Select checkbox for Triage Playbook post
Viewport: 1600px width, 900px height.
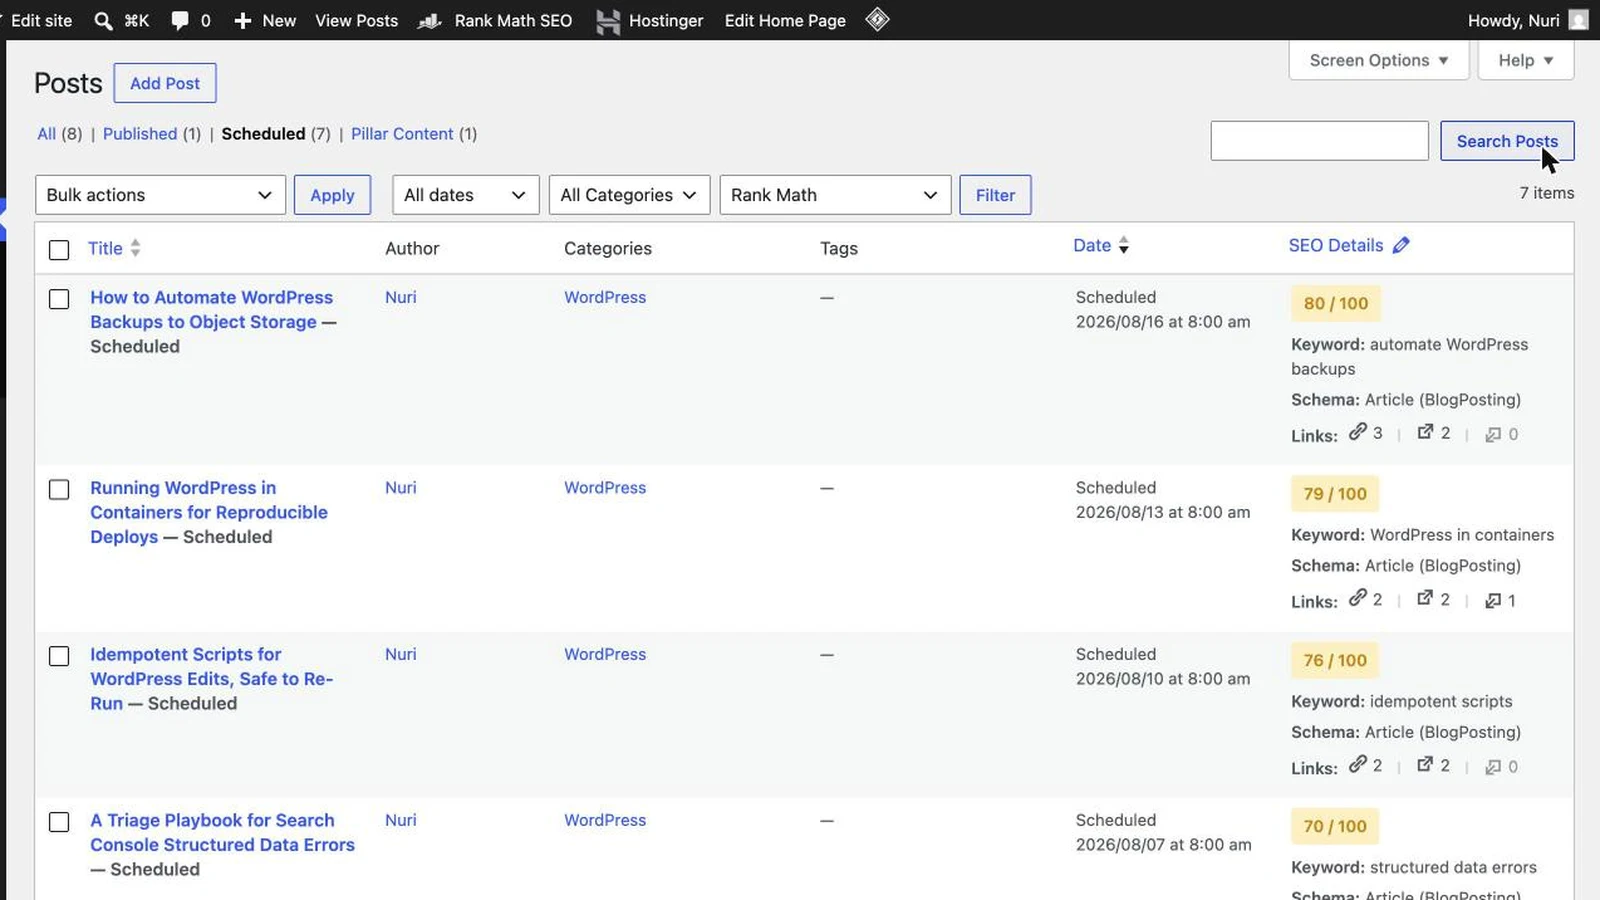(x=59, y=822)
